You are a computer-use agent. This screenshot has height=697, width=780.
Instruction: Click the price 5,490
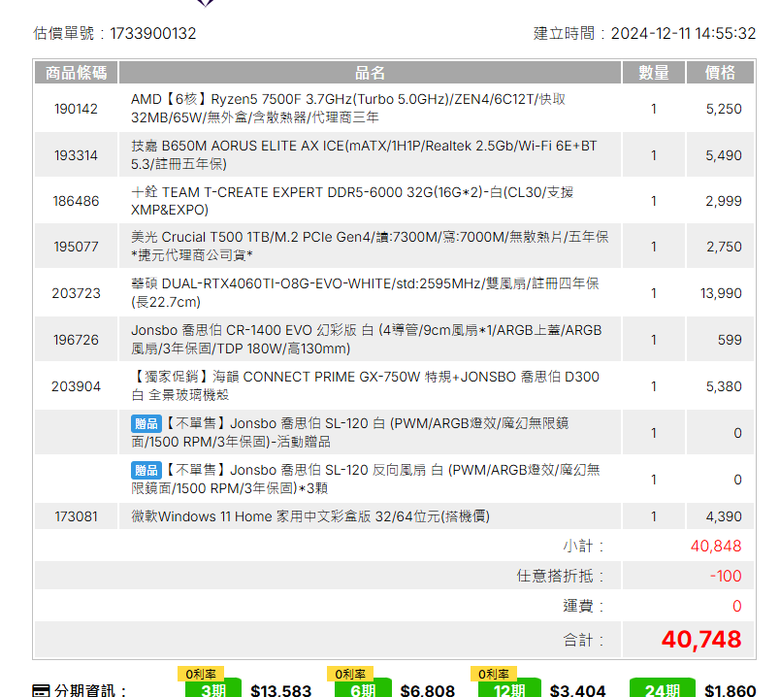pyautogui.click(x=724, y=155)
